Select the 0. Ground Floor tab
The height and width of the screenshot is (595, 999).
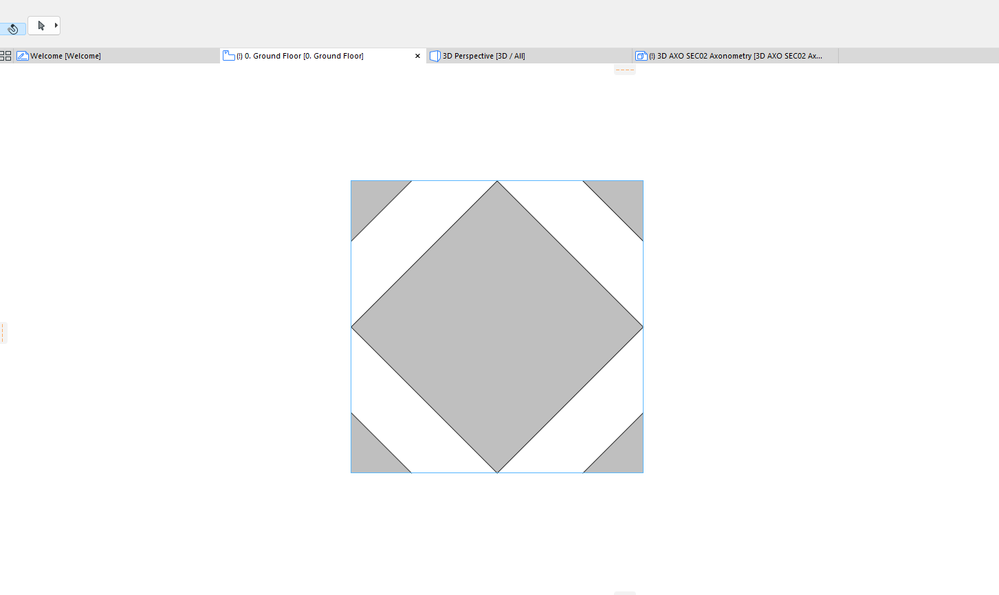[300, 56]
